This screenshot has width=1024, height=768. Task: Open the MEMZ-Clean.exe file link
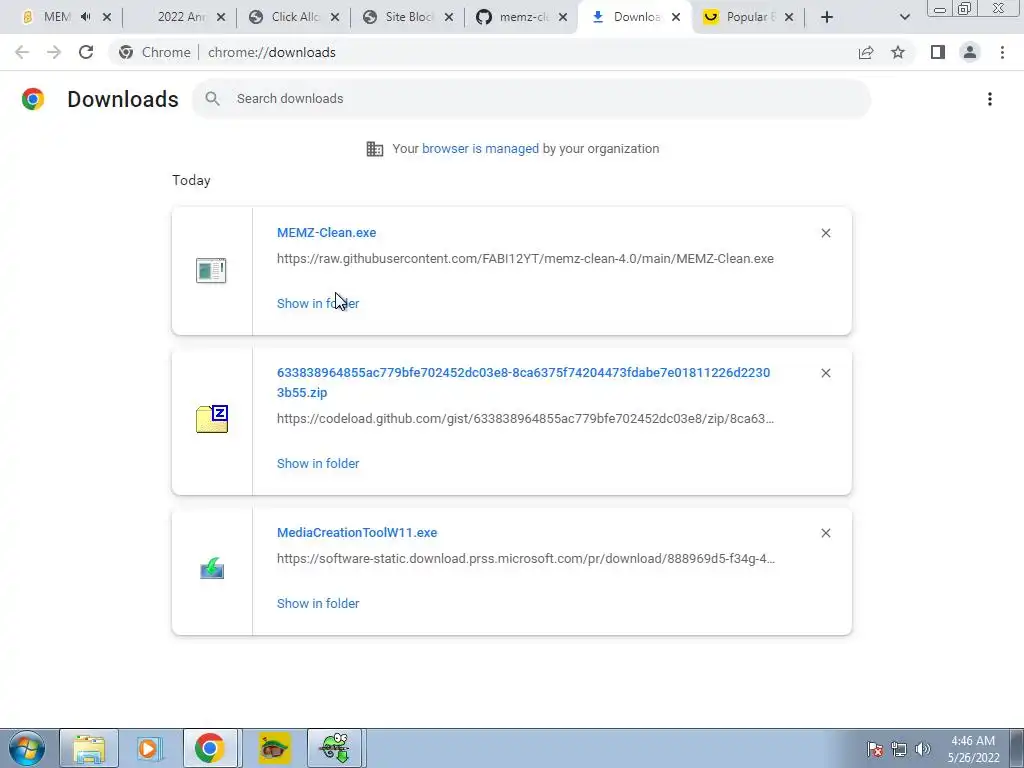tap(327, 232)
